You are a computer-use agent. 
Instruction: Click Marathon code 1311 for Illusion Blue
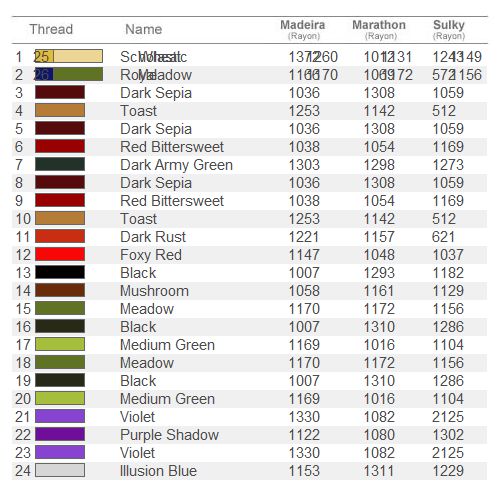tap(379, 471)
